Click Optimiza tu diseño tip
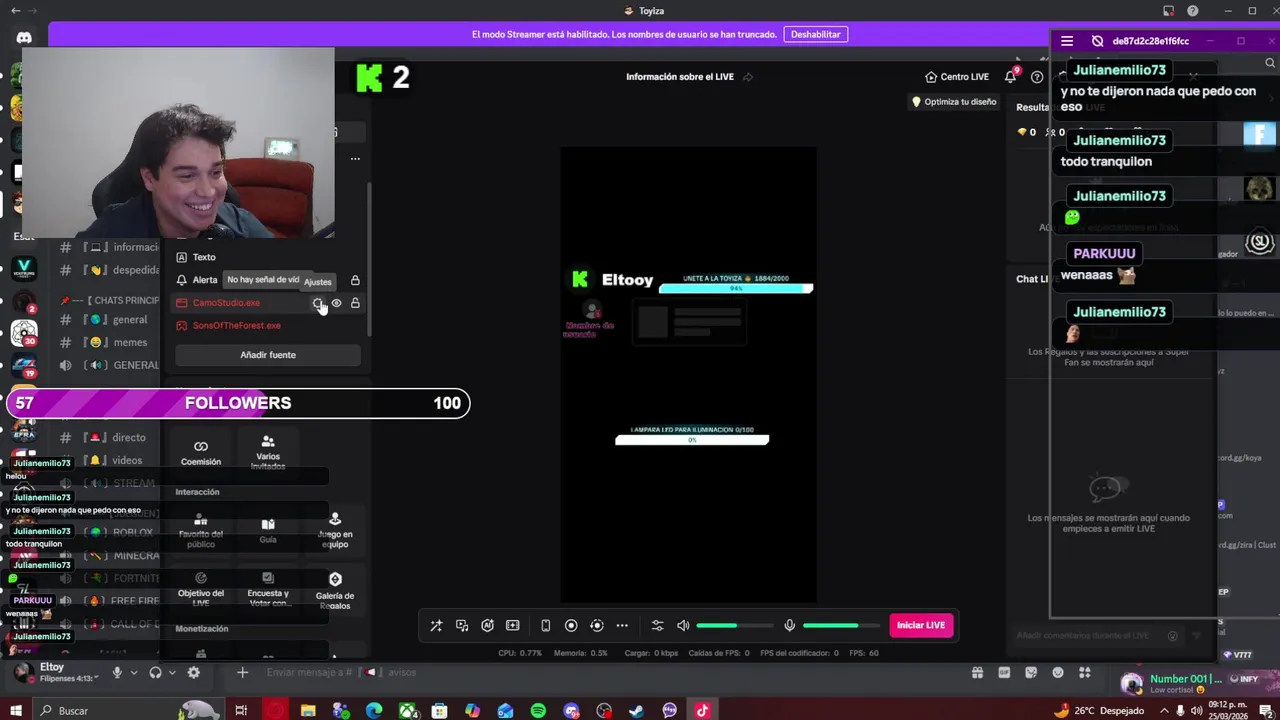This screenshot has height=720, width=1280. (x=954, y=102)
